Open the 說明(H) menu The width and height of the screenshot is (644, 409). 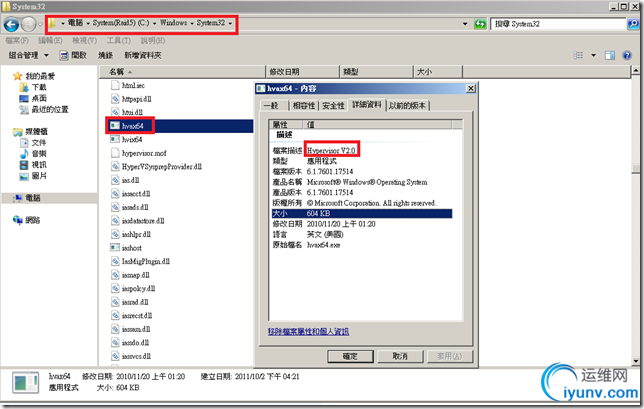coord(153,41)
